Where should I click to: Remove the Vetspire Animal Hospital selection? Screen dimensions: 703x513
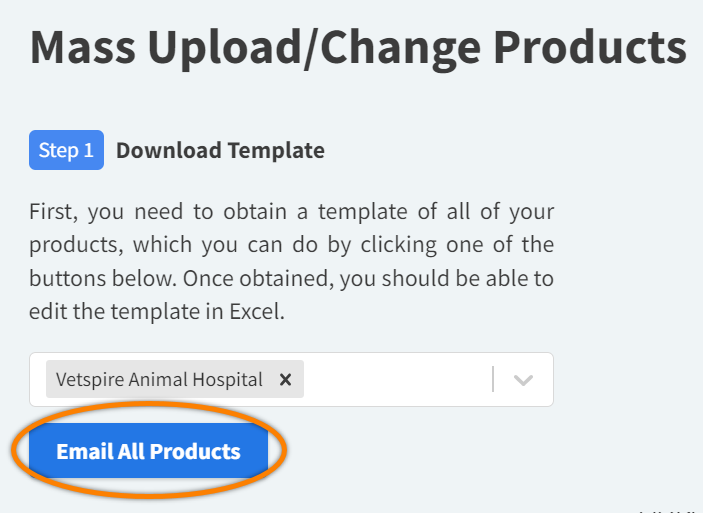click(x=285, y=380)
